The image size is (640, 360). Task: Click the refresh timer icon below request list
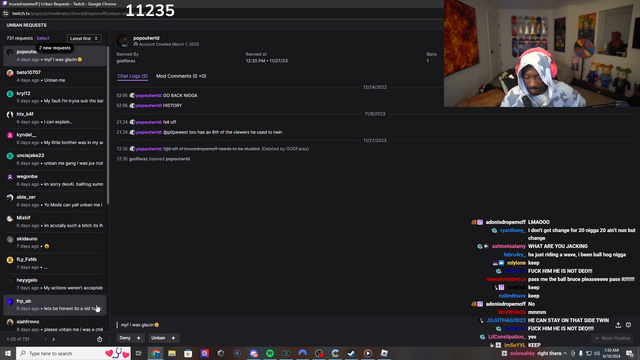(x=99, y=339)
